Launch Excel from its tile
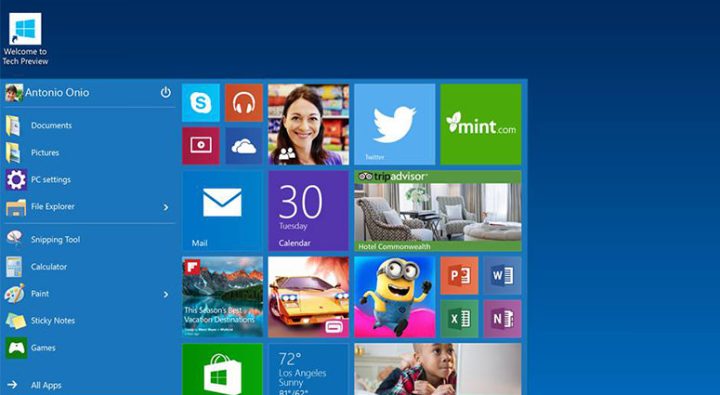This screenshot has height=395, width=720. coord(459,319)
